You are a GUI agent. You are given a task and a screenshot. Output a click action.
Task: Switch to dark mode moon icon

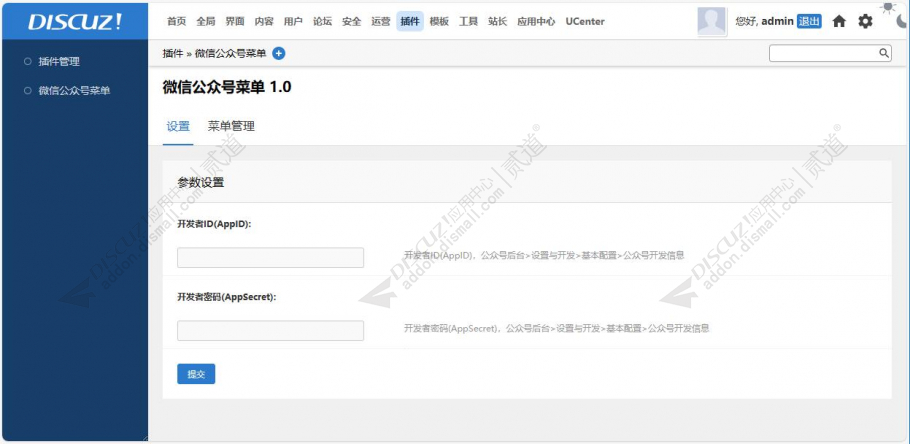pyautogui.click(x=902, y=21)
